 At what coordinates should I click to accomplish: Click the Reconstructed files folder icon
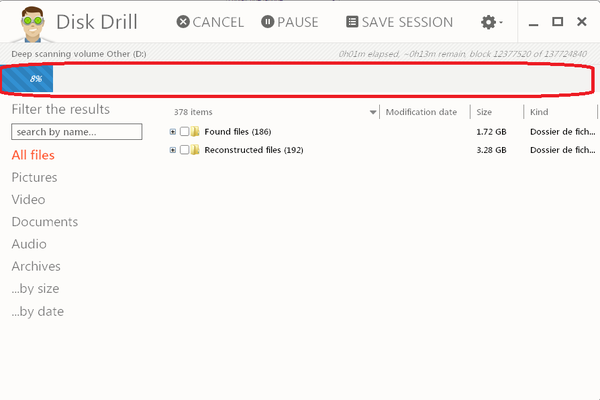pos(196,150)
